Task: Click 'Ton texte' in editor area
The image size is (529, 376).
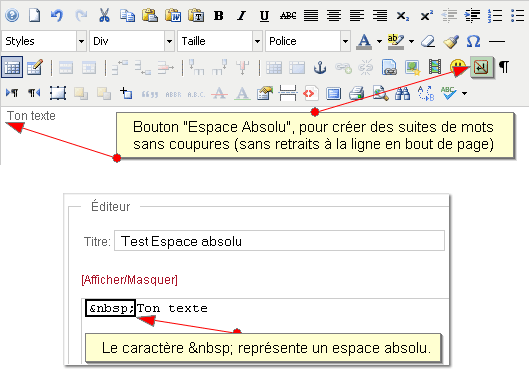Action: [x=31, y=116]
